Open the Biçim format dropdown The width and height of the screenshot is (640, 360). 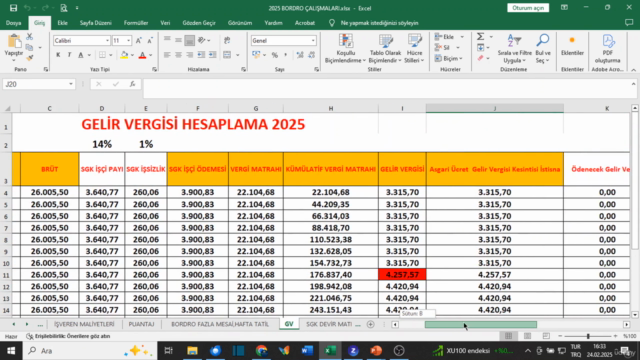click(x=448, y=59)
